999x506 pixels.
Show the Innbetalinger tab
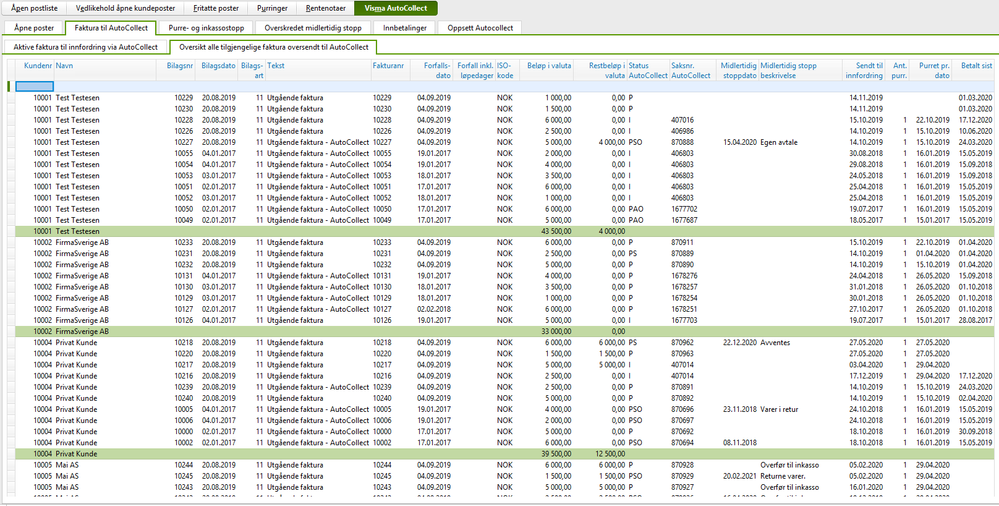pos(405,28)
